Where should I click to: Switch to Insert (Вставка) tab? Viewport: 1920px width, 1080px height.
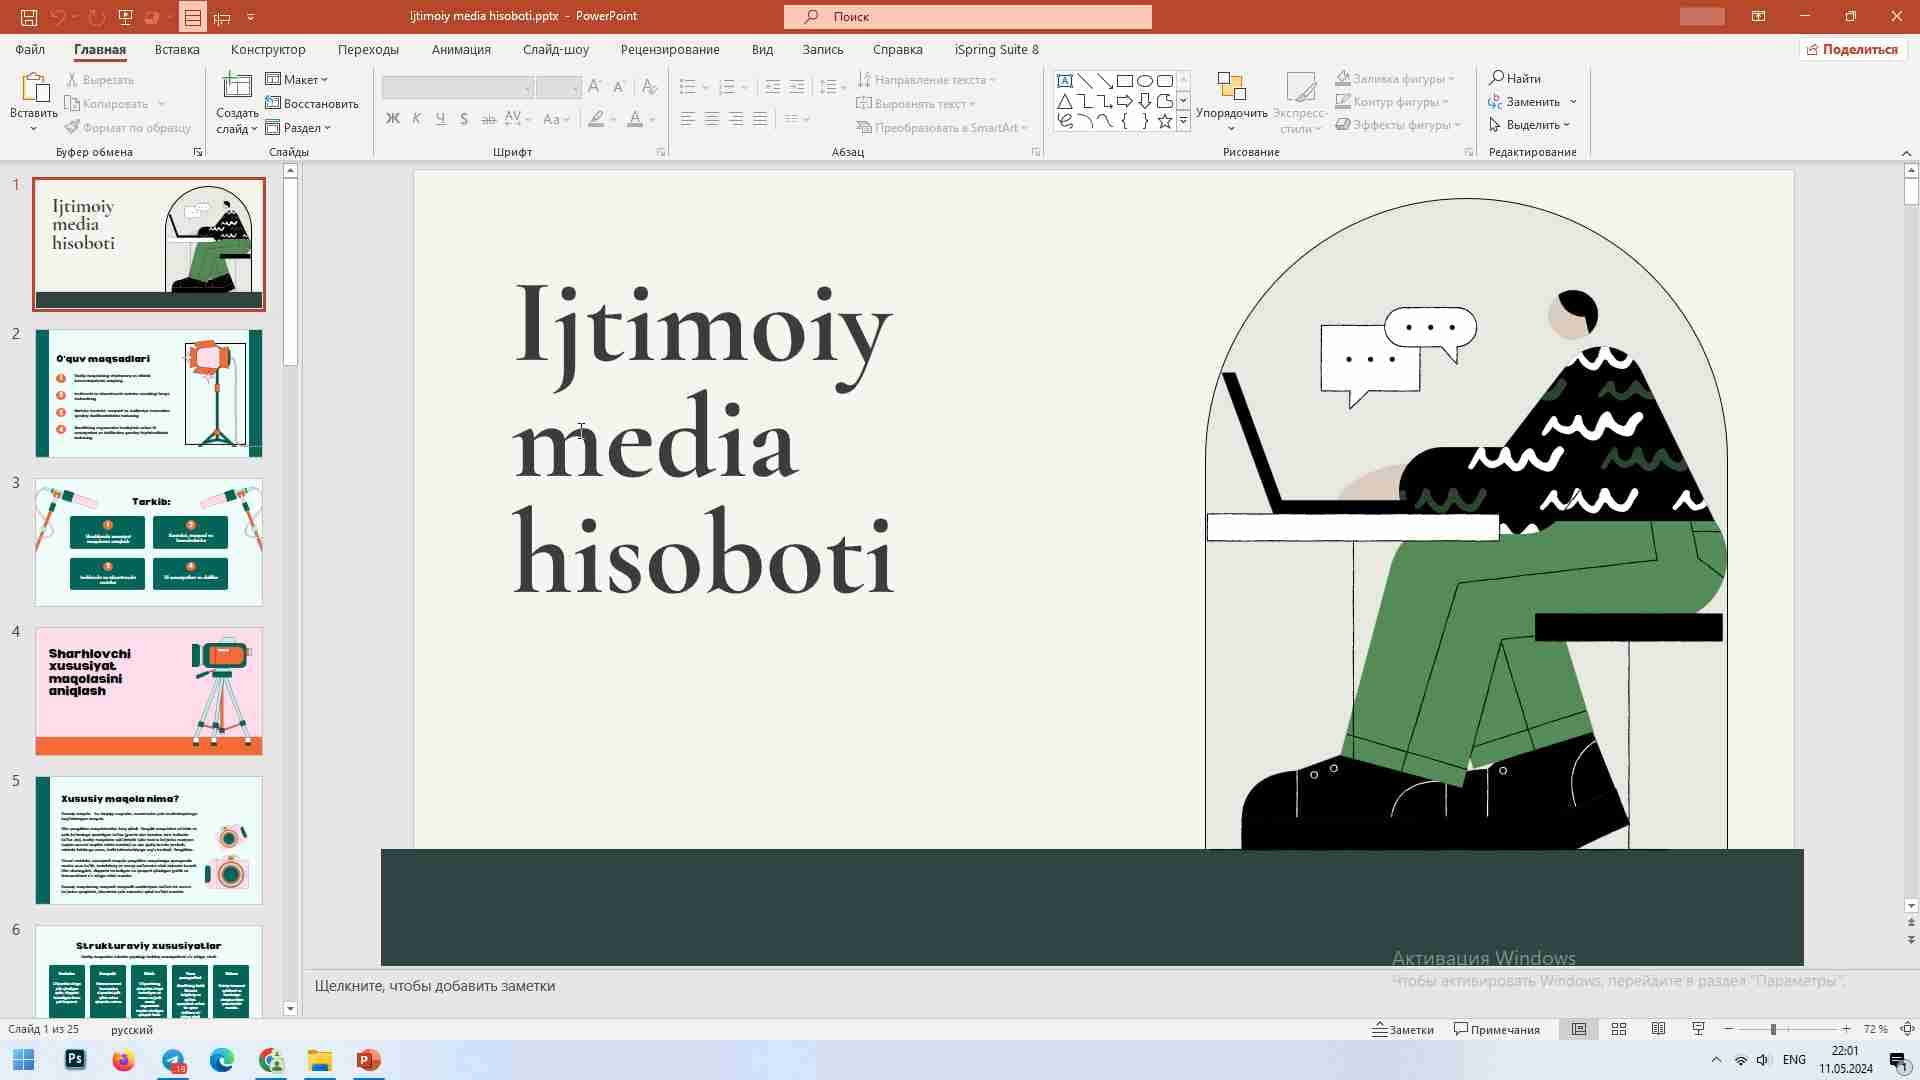177,49
